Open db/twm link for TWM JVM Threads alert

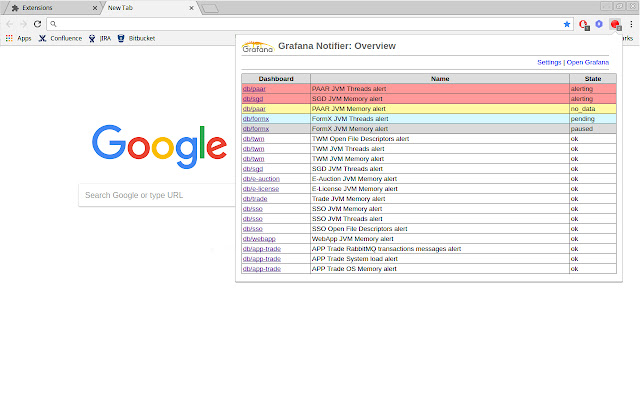(x=253, y=149)
